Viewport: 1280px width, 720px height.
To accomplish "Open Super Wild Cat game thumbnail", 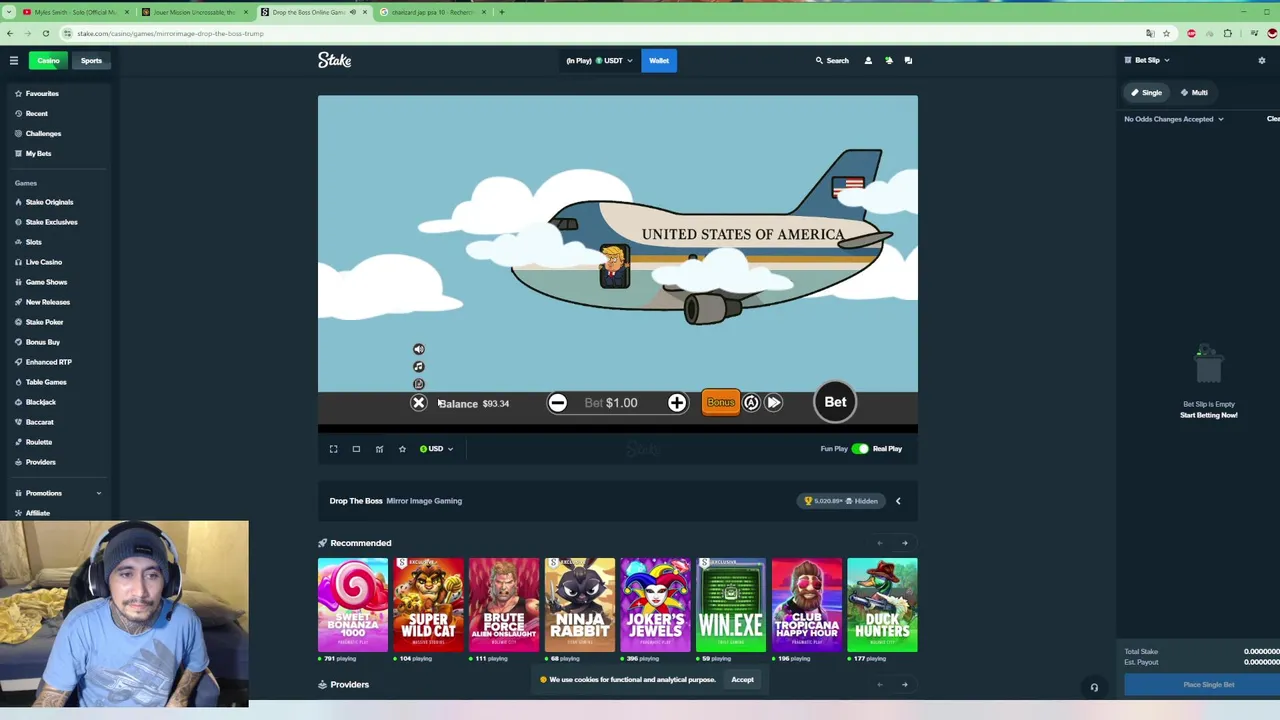I will pyautogui.click(x=428, y=605).
